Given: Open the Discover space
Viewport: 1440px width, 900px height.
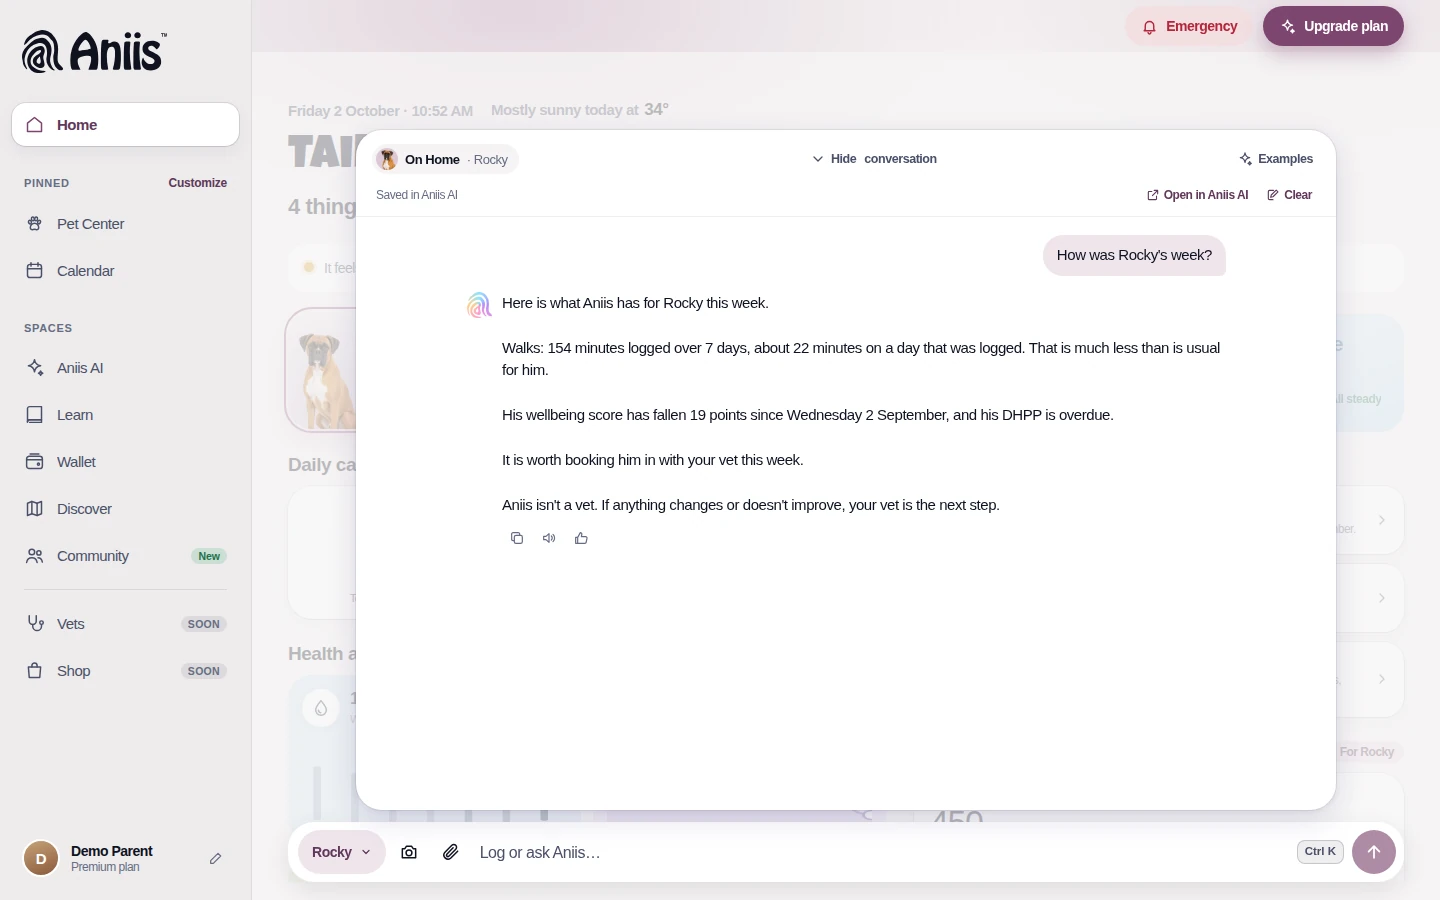Looking at the screenshot, I should [x=126, y=509].
